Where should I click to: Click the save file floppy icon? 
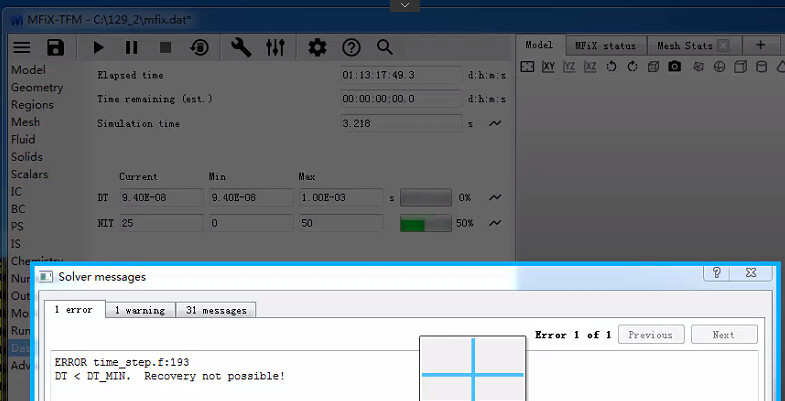tap(56, 47)
